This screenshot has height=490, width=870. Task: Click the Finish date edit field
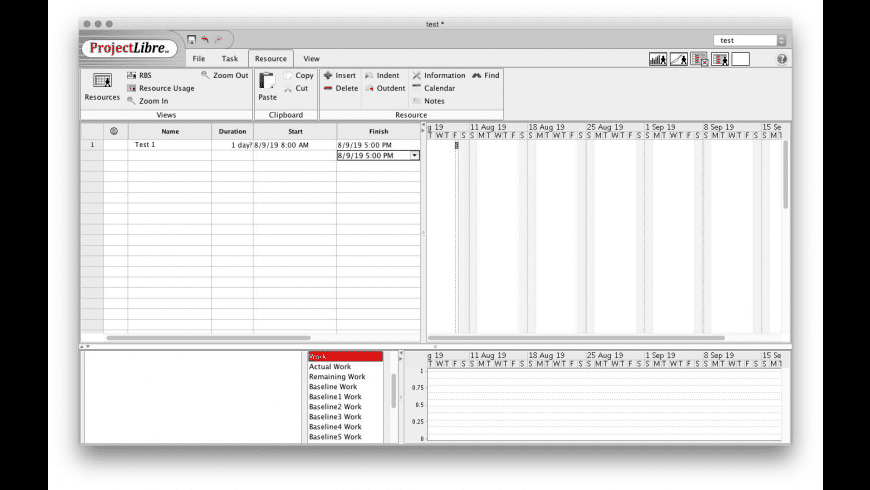[373, 155]
